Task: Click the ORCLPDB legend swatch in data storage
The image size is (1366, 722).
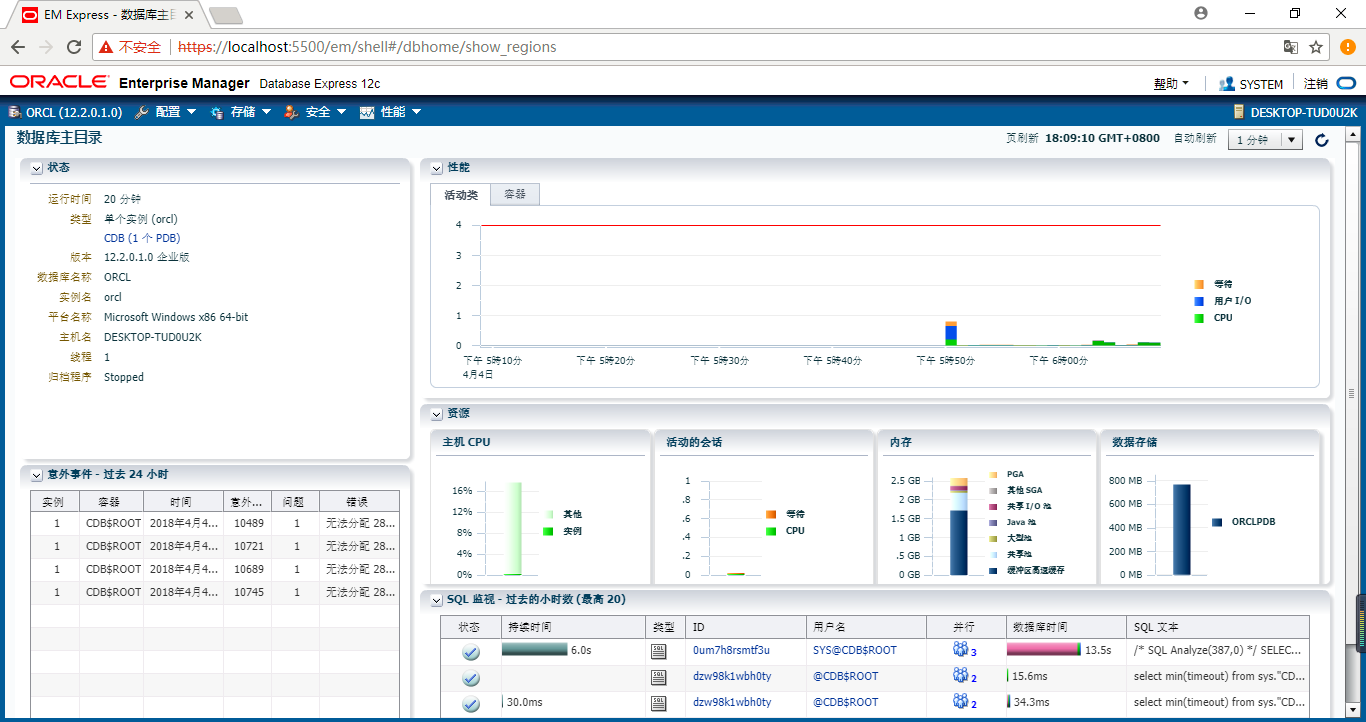Action: (1217, 522)
